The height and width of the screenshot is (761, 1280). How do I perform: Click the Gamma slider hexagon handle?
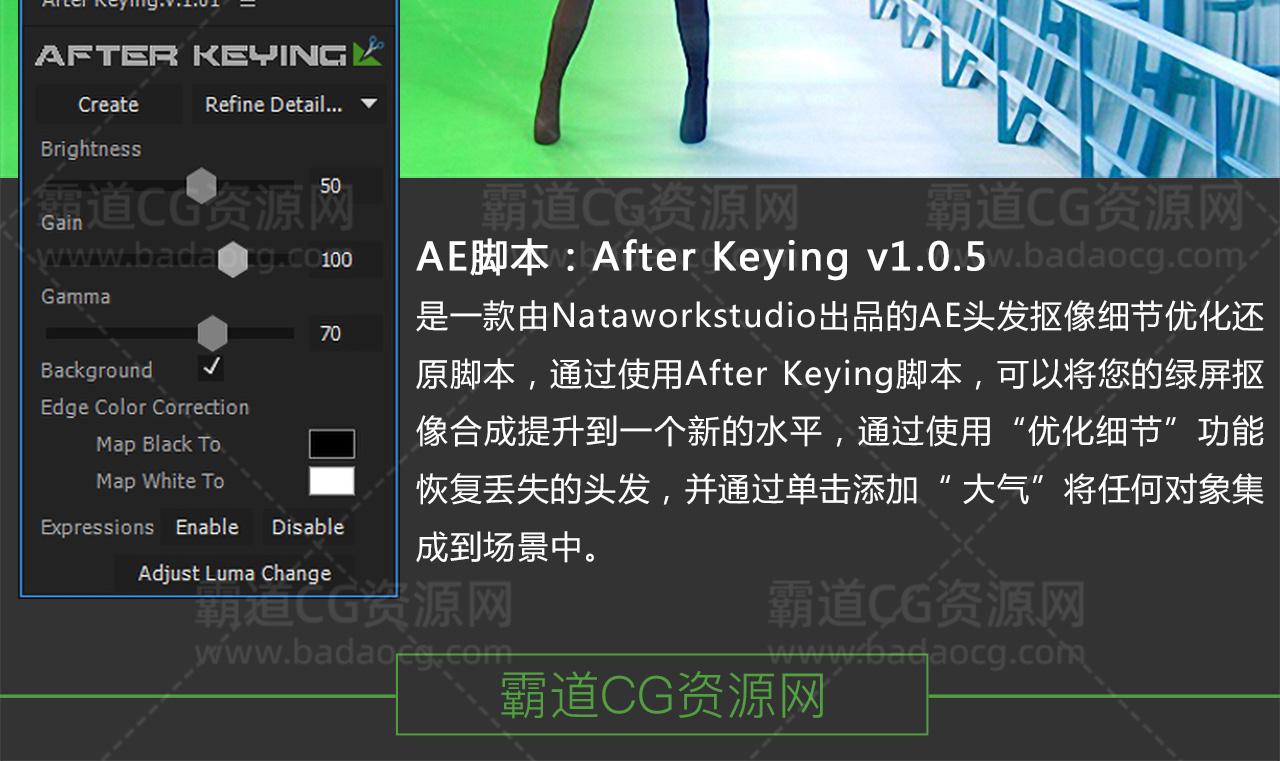tap(212, 333)
